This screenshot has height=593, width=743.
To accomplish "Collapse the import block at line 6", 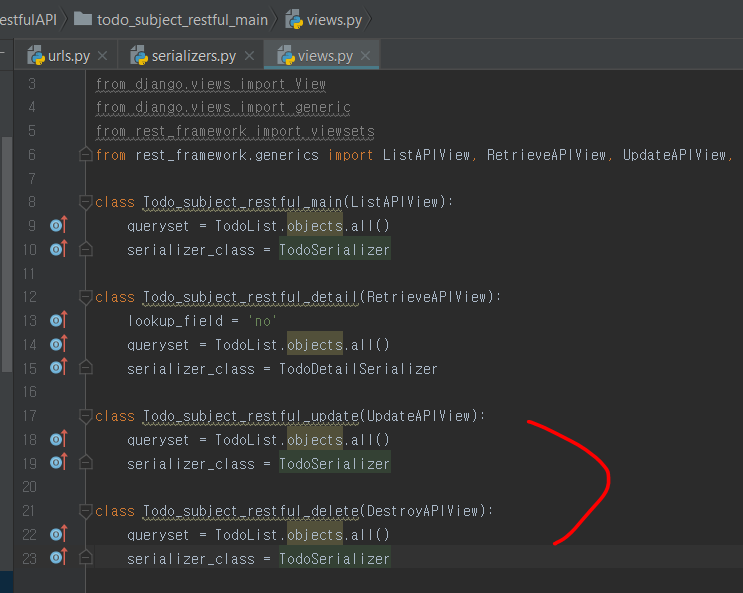I will (85, 155).
